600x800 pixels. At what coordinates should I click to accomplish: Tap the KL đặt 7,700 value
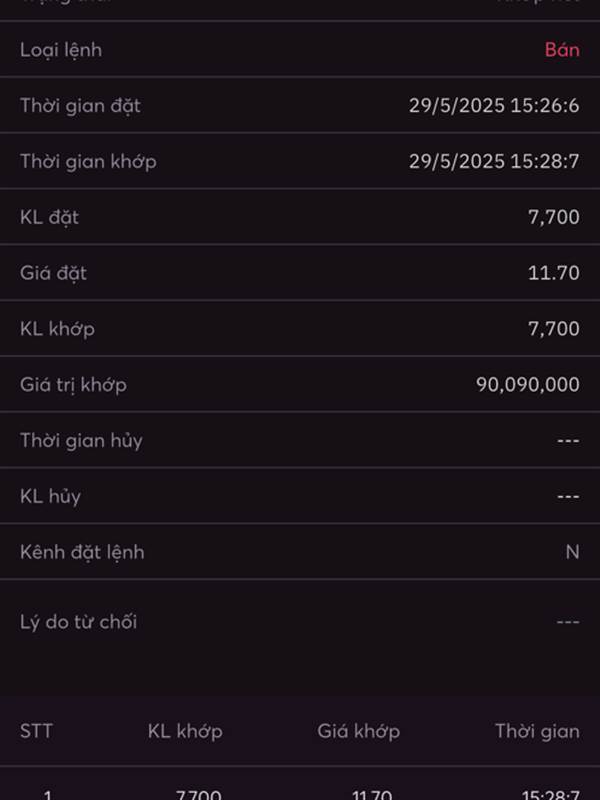click(x=554, y=217)
